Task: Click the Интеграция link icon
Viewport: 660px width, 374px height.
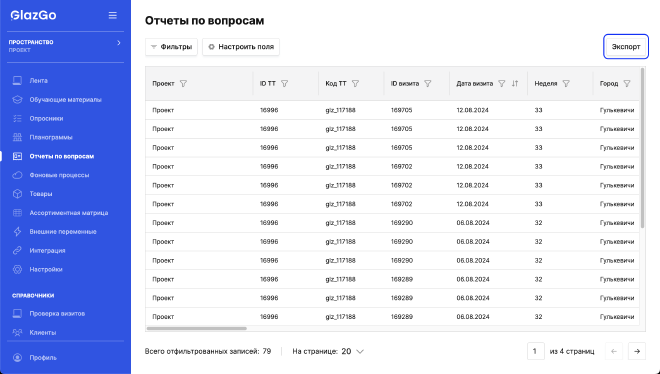Action: [x=17, y=250]
